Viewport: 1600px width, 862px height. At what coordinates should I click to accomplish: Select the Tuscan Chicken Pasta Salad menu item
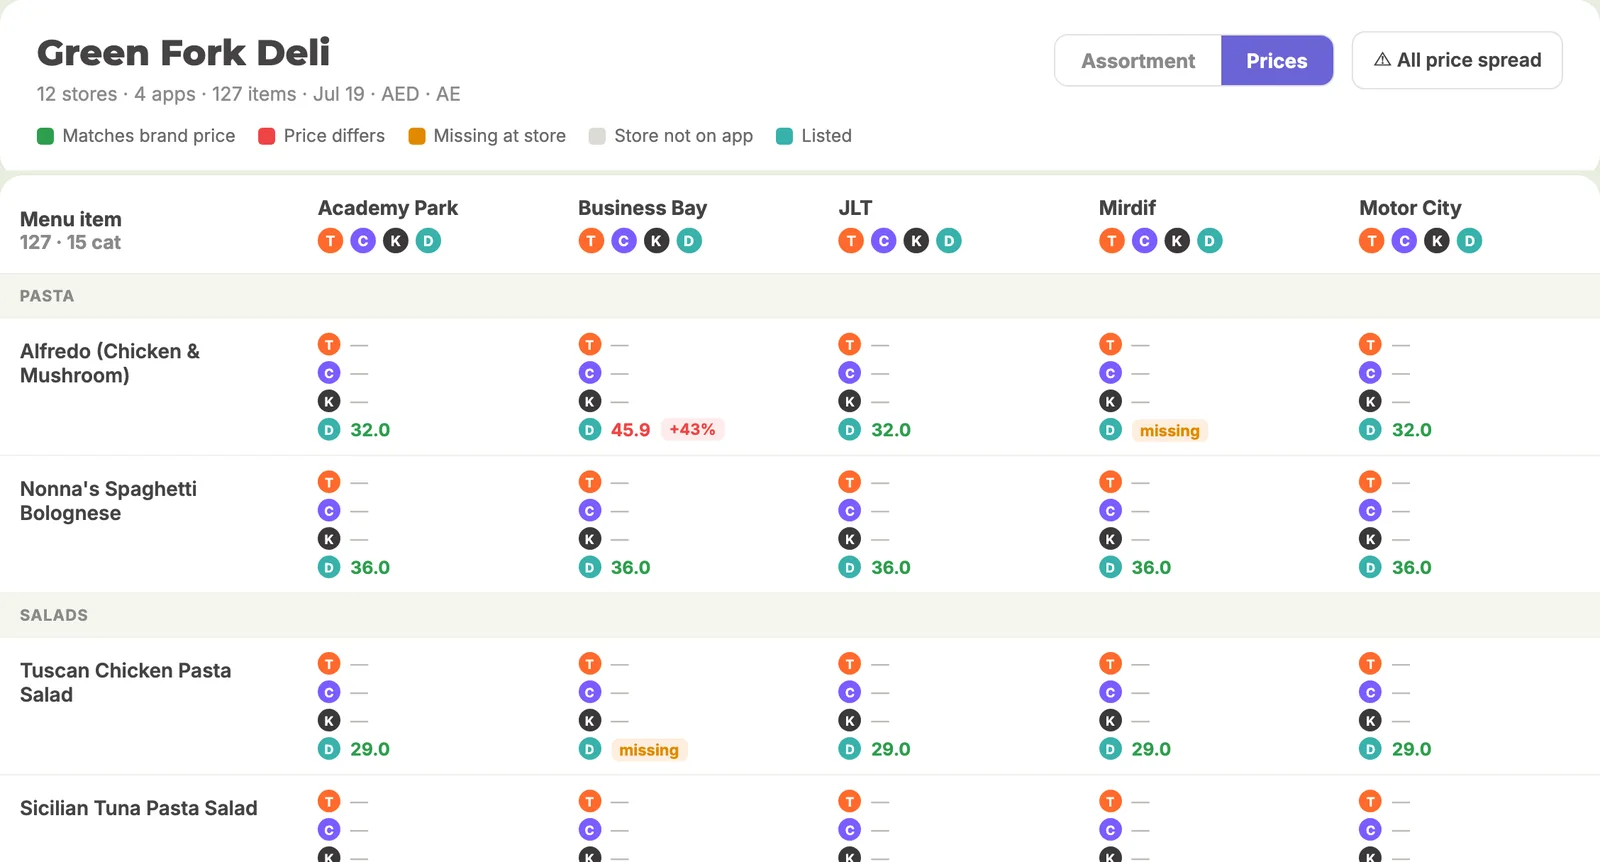[x=125, y=683]
